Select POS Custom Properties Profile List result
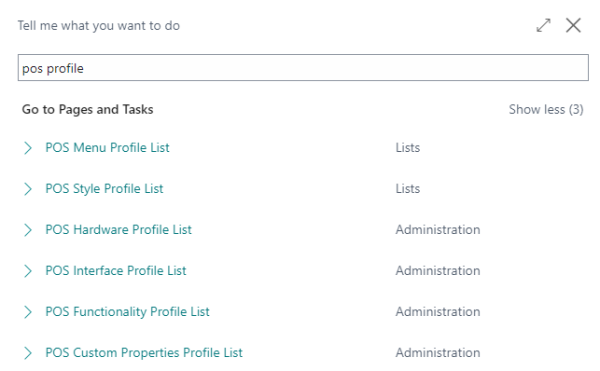 pos(144,353)
